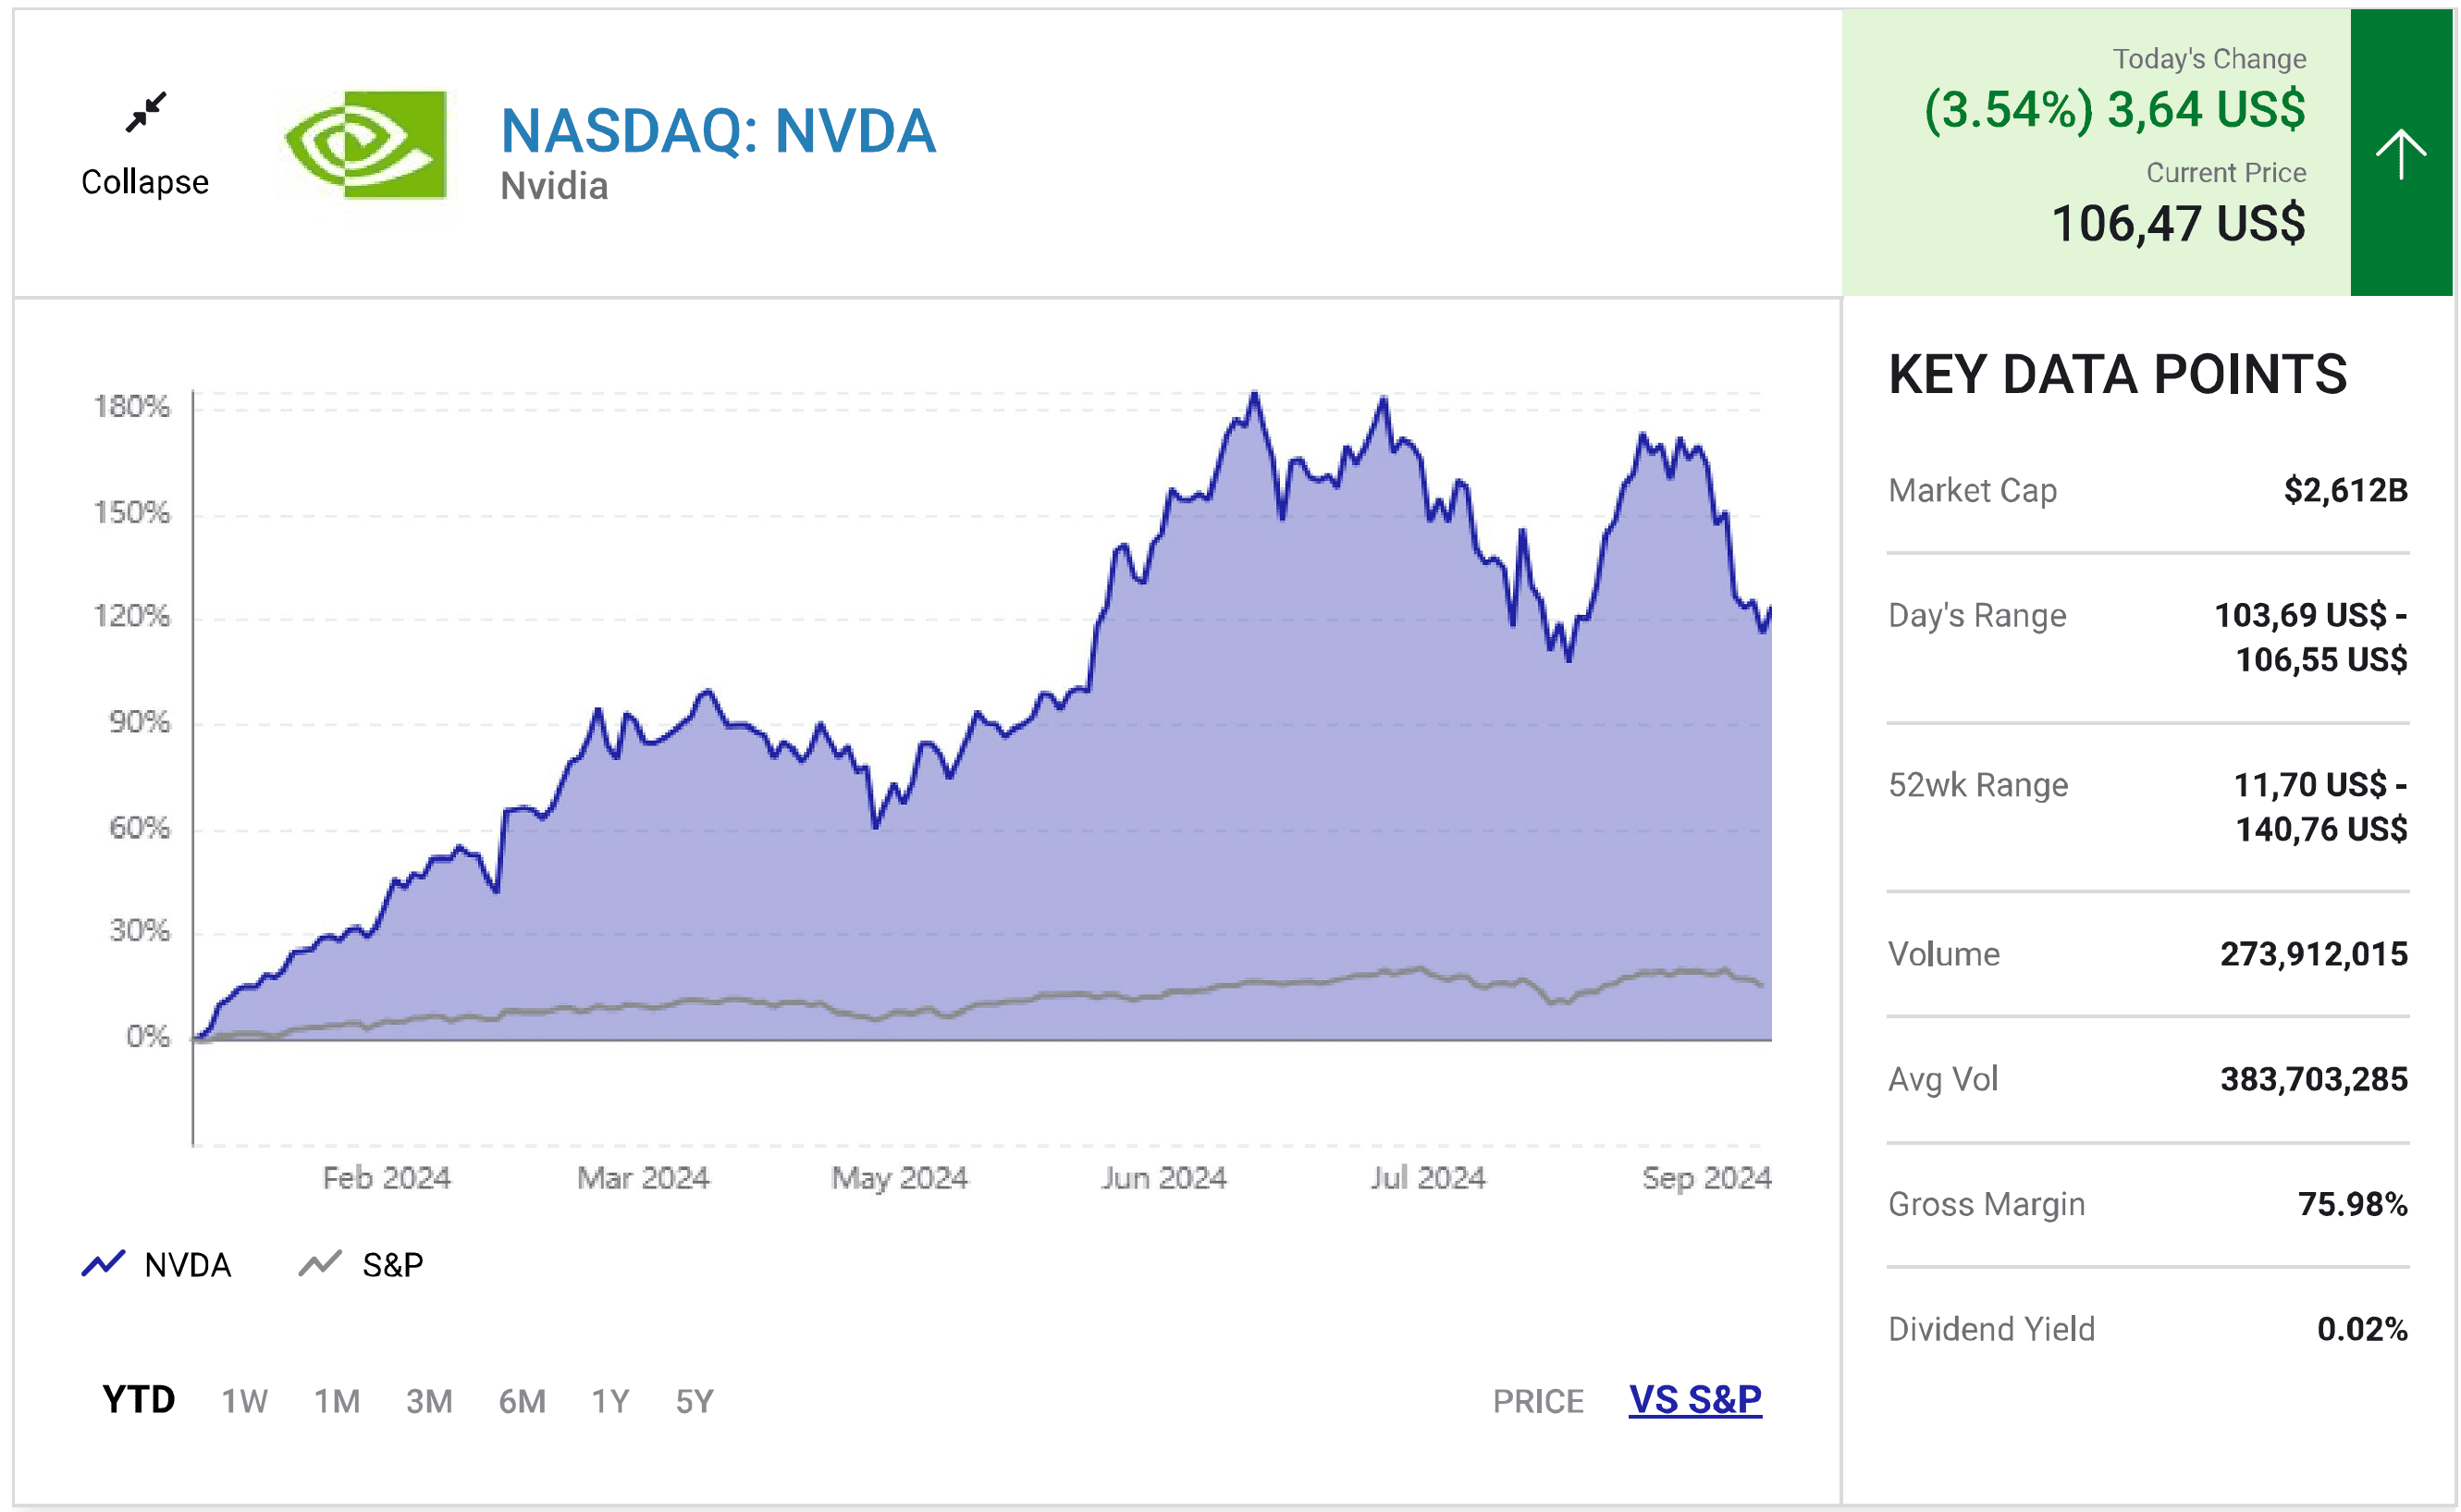
Task: Click the 0% y-axis label
Action: point(148,1037)
